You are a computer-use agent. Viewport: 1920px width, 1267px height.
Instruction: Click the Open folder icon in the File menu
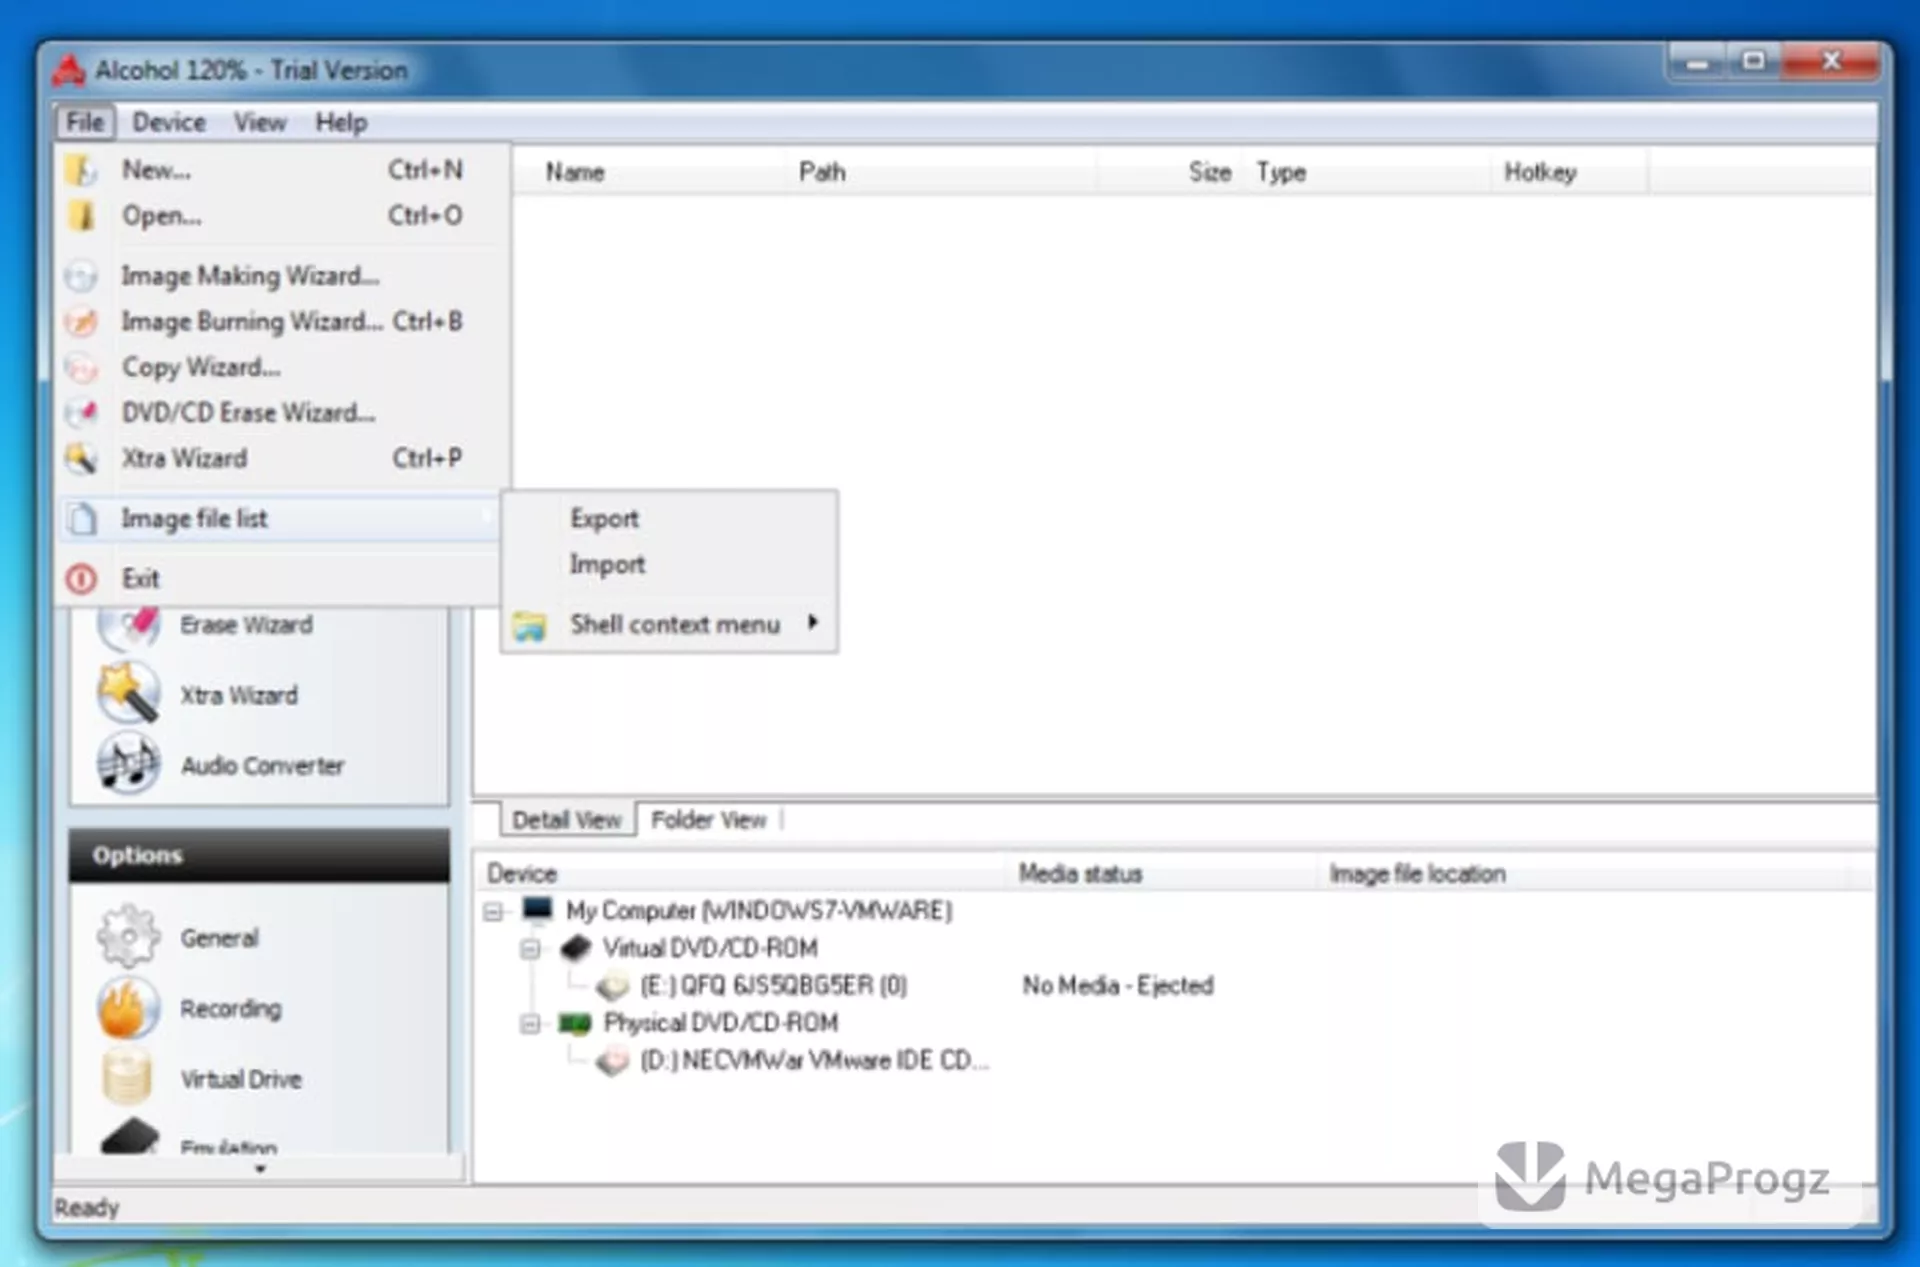pyautogui.click(x=82, y=216)
